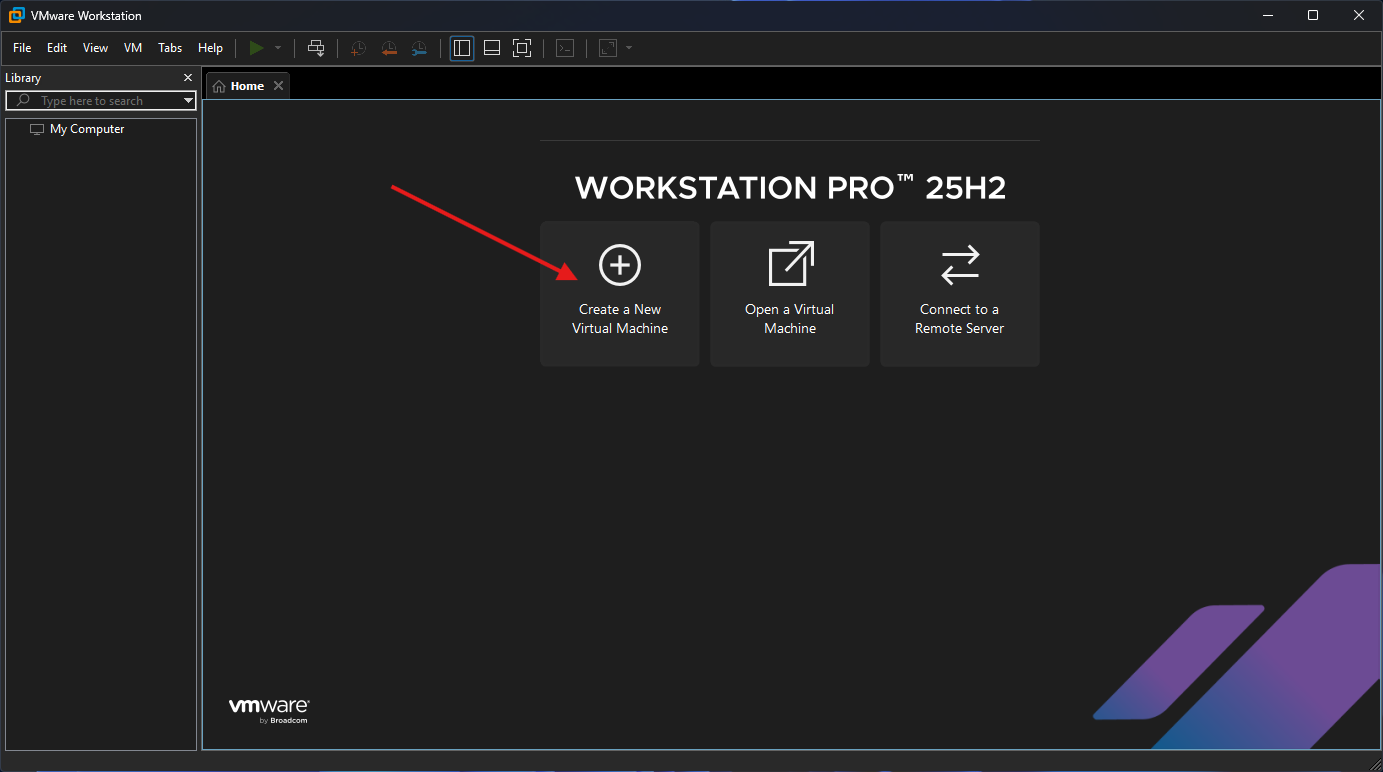
Task: Open Snapshot Manager wrench-clock icon
Action: click(x=419, y=48)
